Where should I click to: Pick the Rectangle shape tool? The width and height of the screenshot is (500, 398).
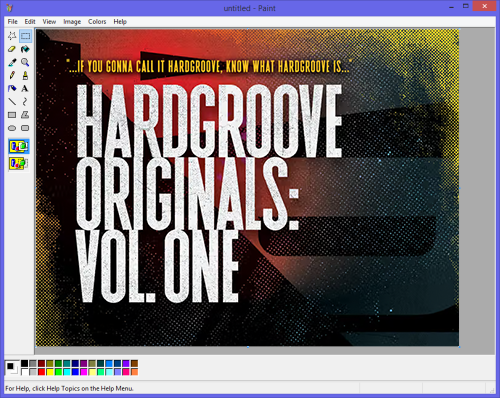[12, 115]
